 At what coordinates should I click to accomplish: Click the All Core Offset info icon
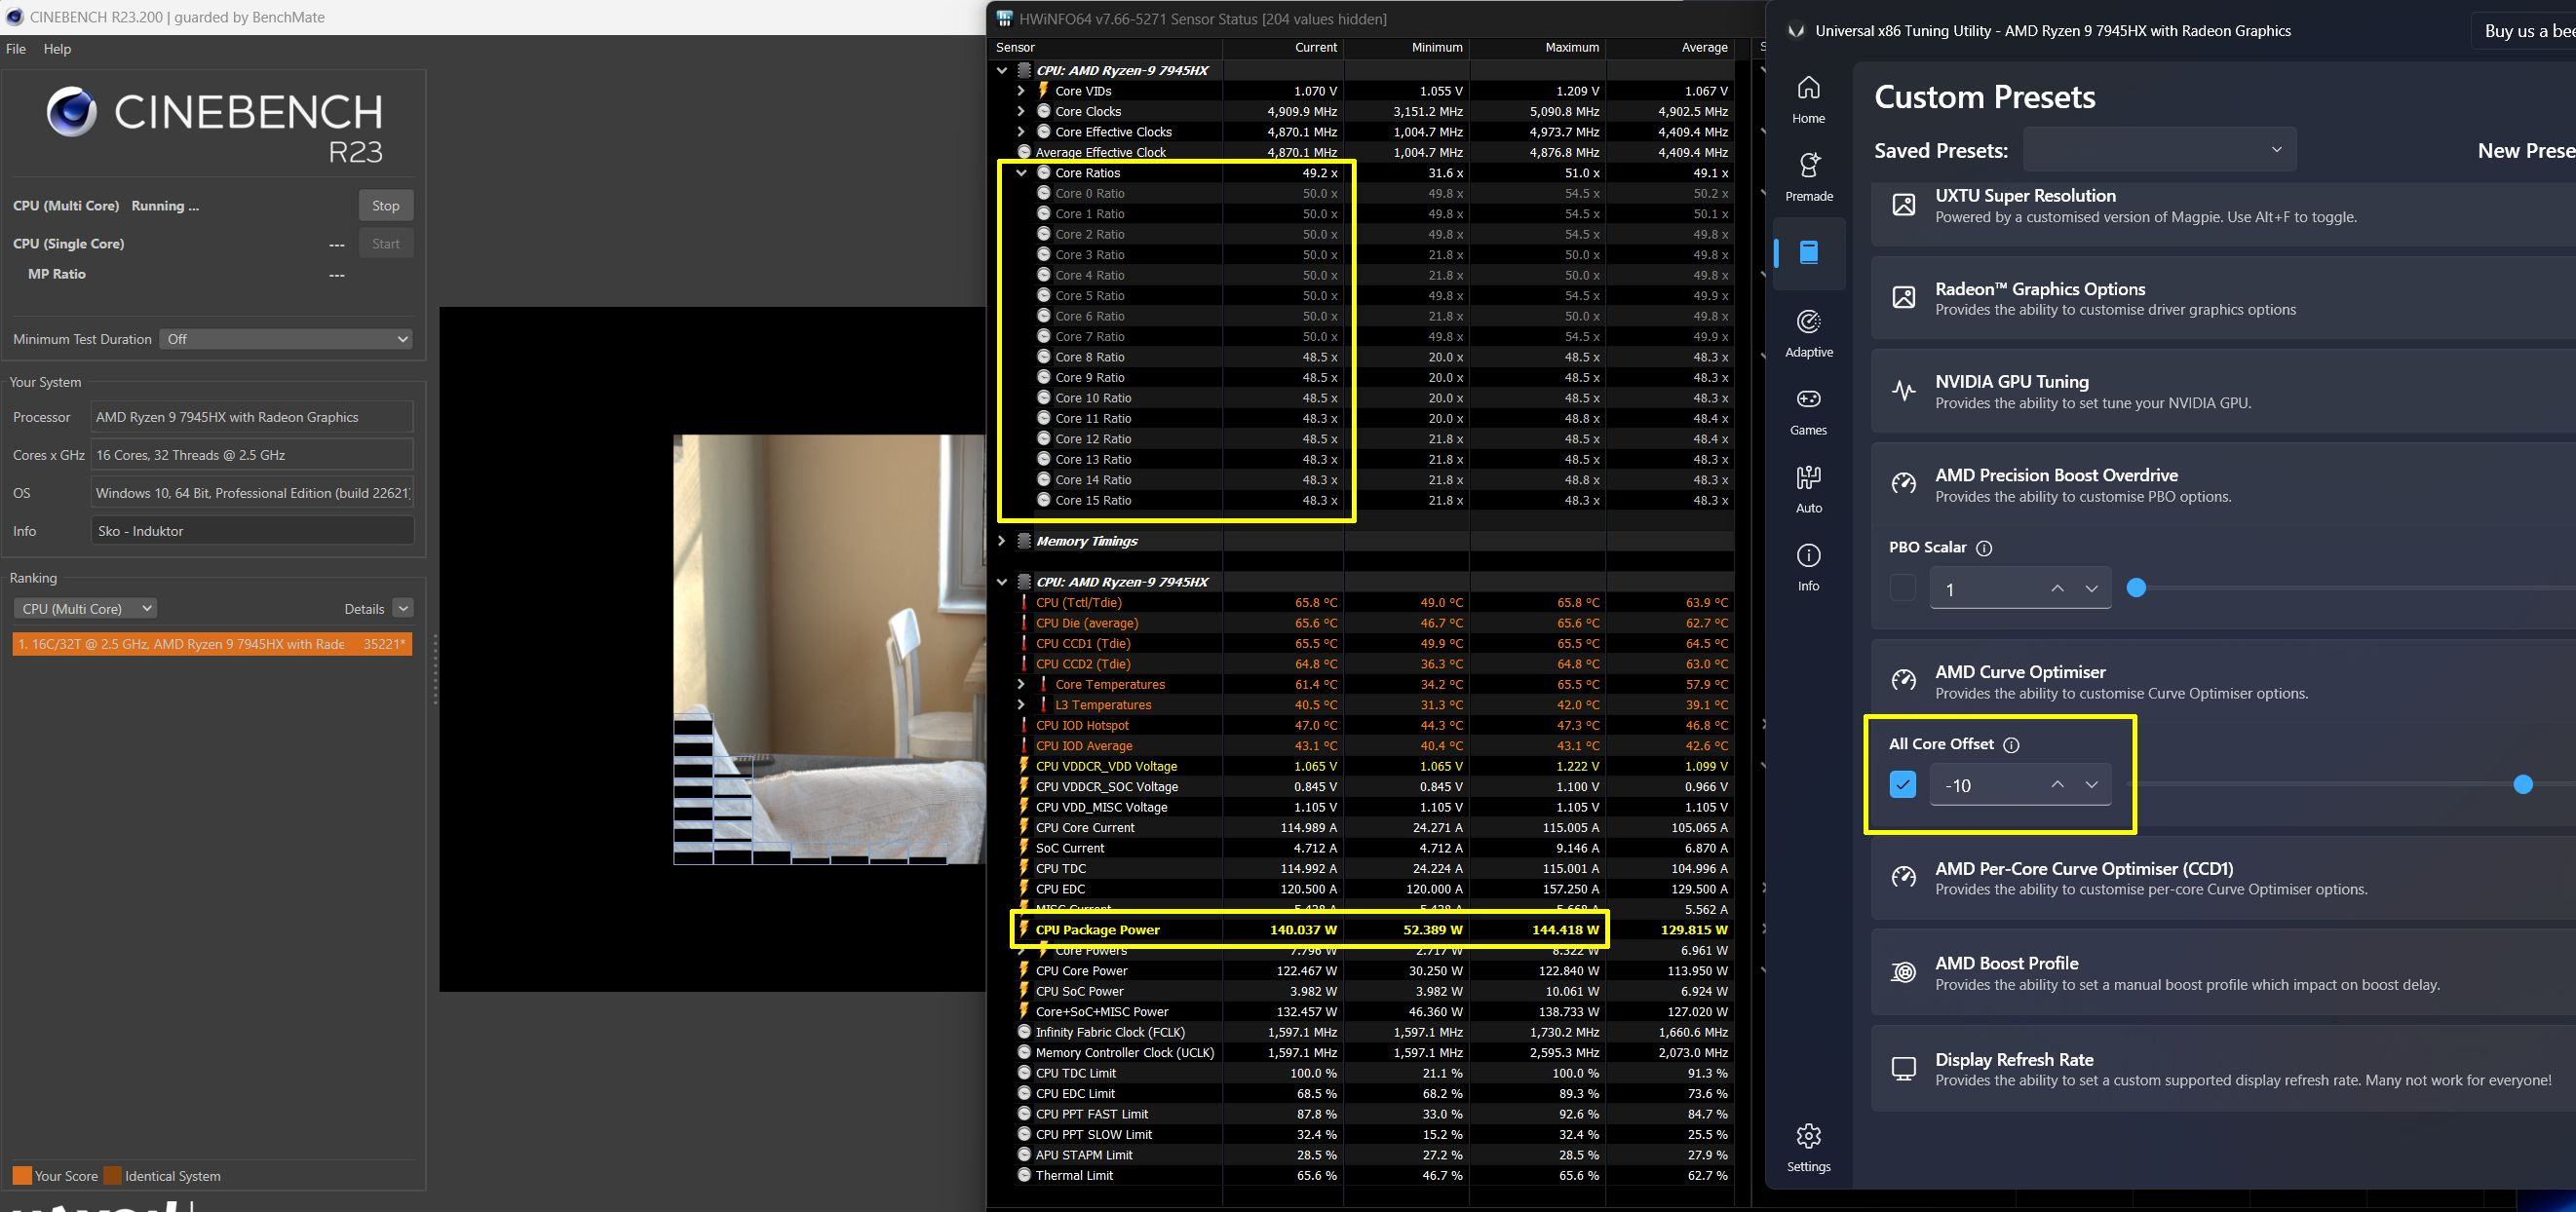2012,745
